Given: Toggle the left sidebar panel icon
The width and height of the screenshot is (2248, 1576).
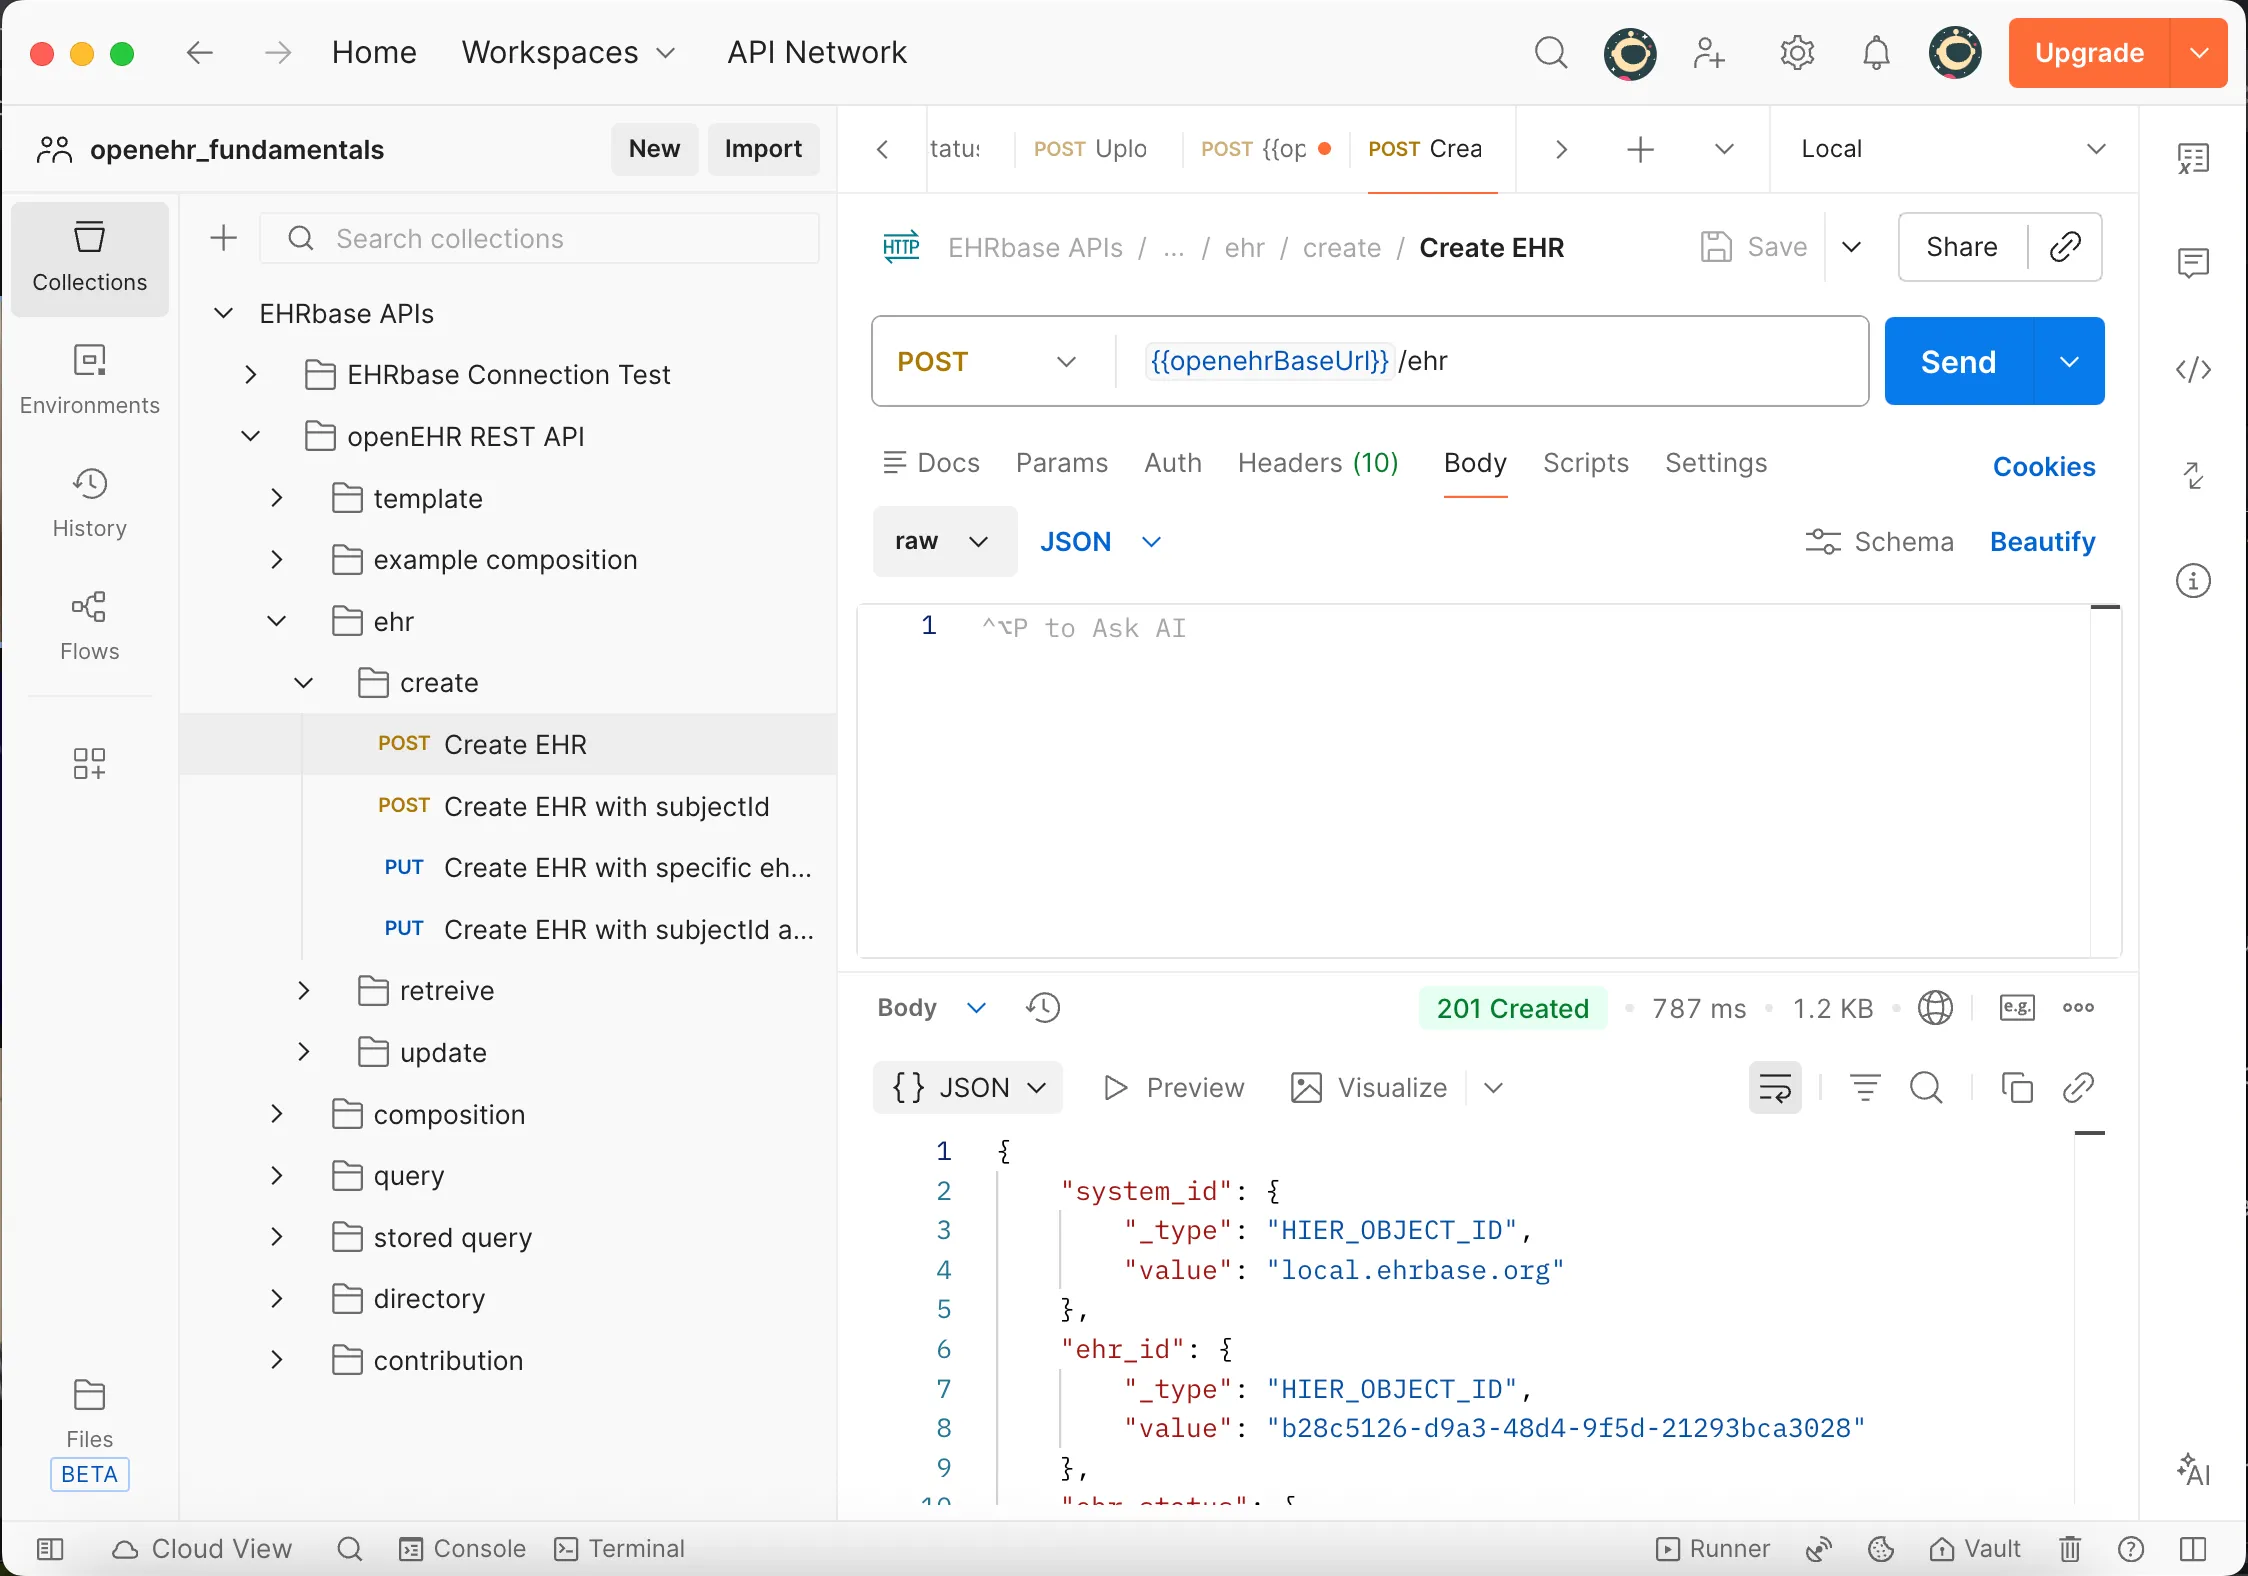Looking at the screenshot, I should pos(50,1549).
